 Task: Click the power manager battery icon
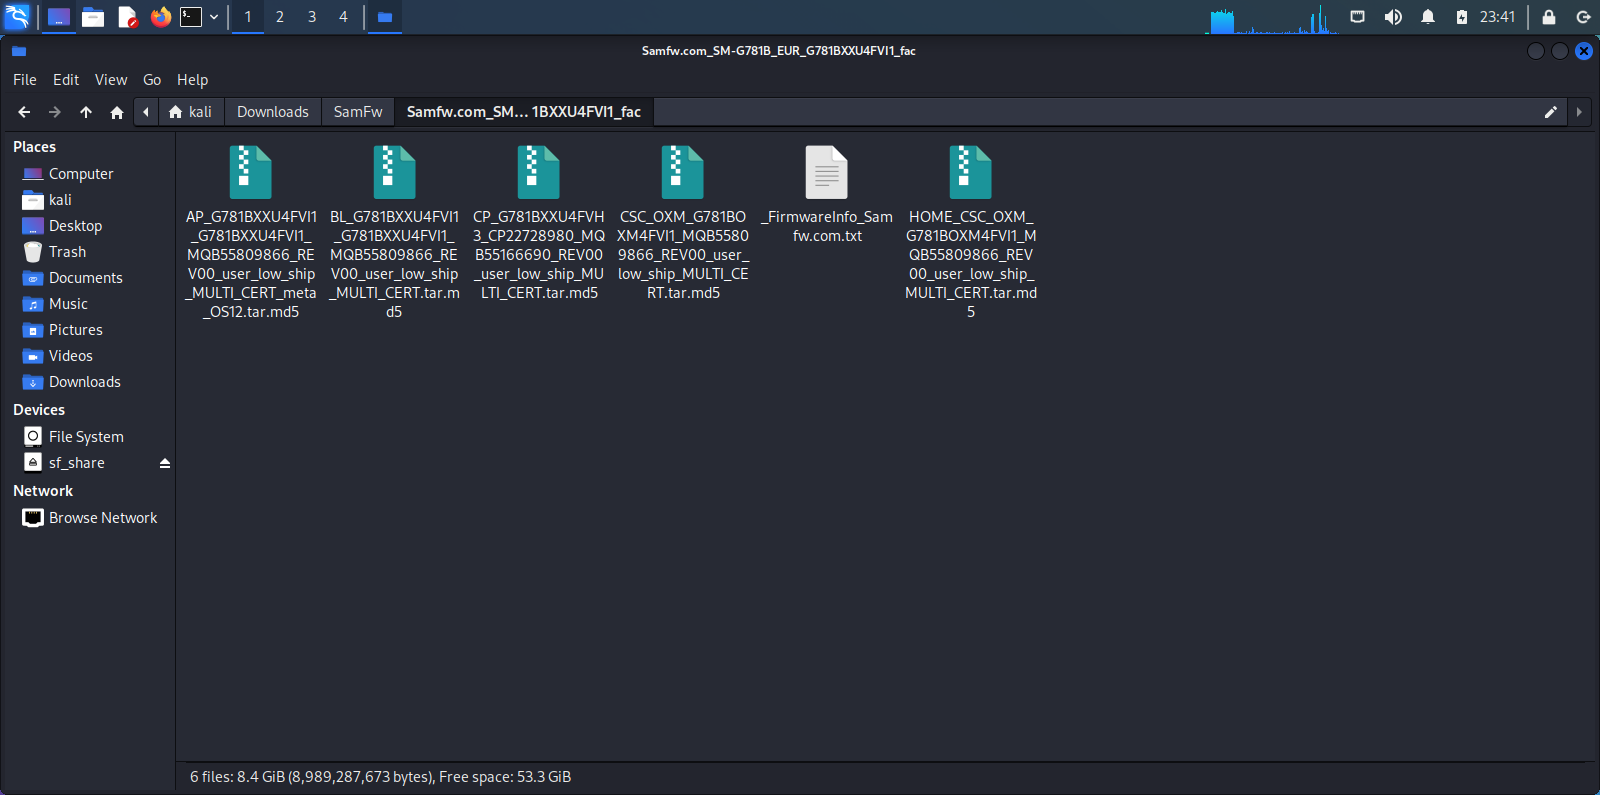(1462, 17)
